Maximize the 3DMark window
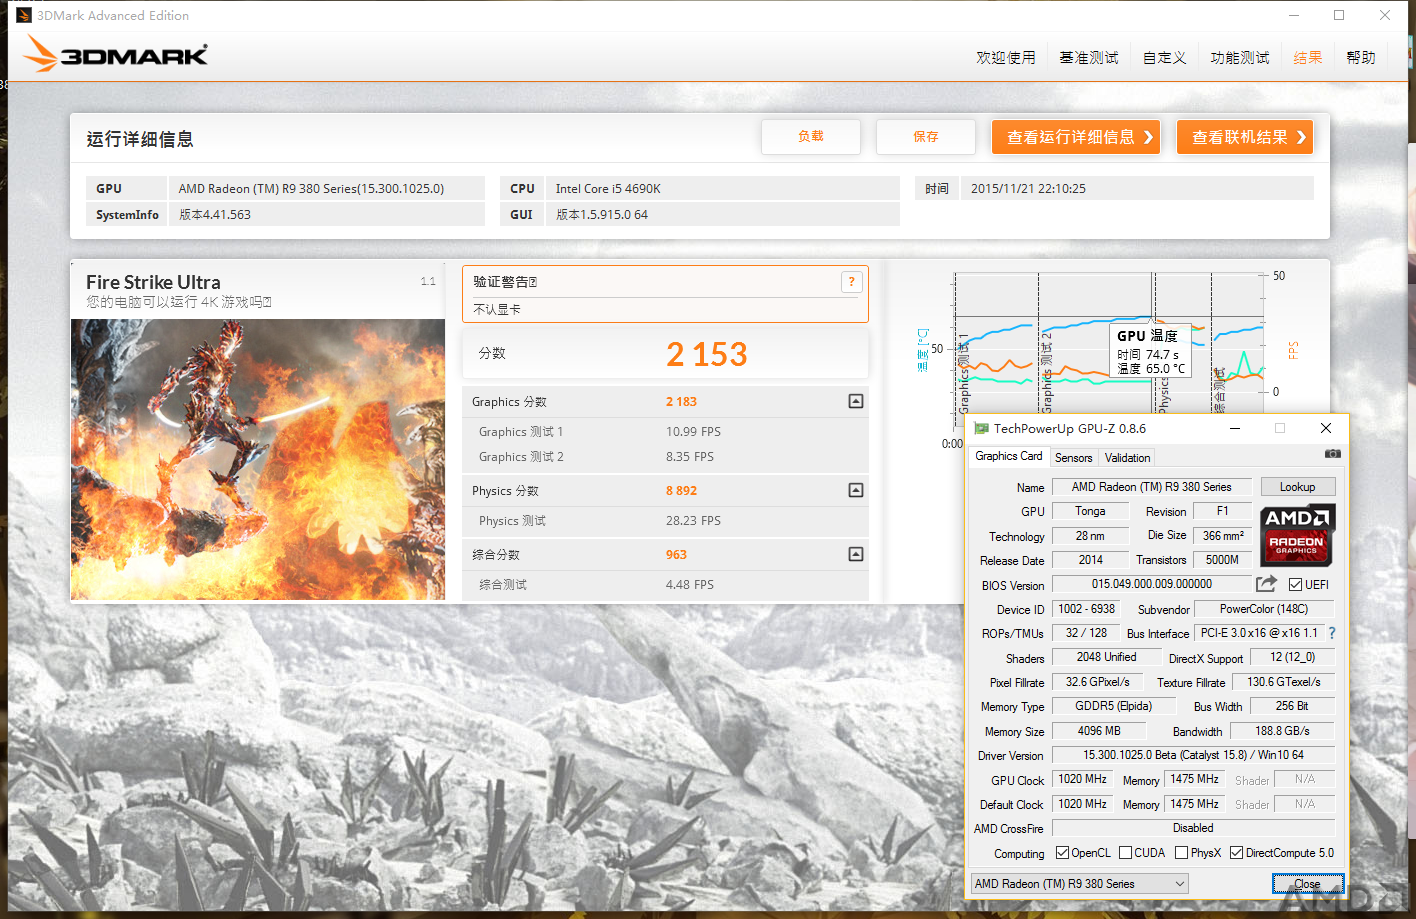 point(1339,15)
